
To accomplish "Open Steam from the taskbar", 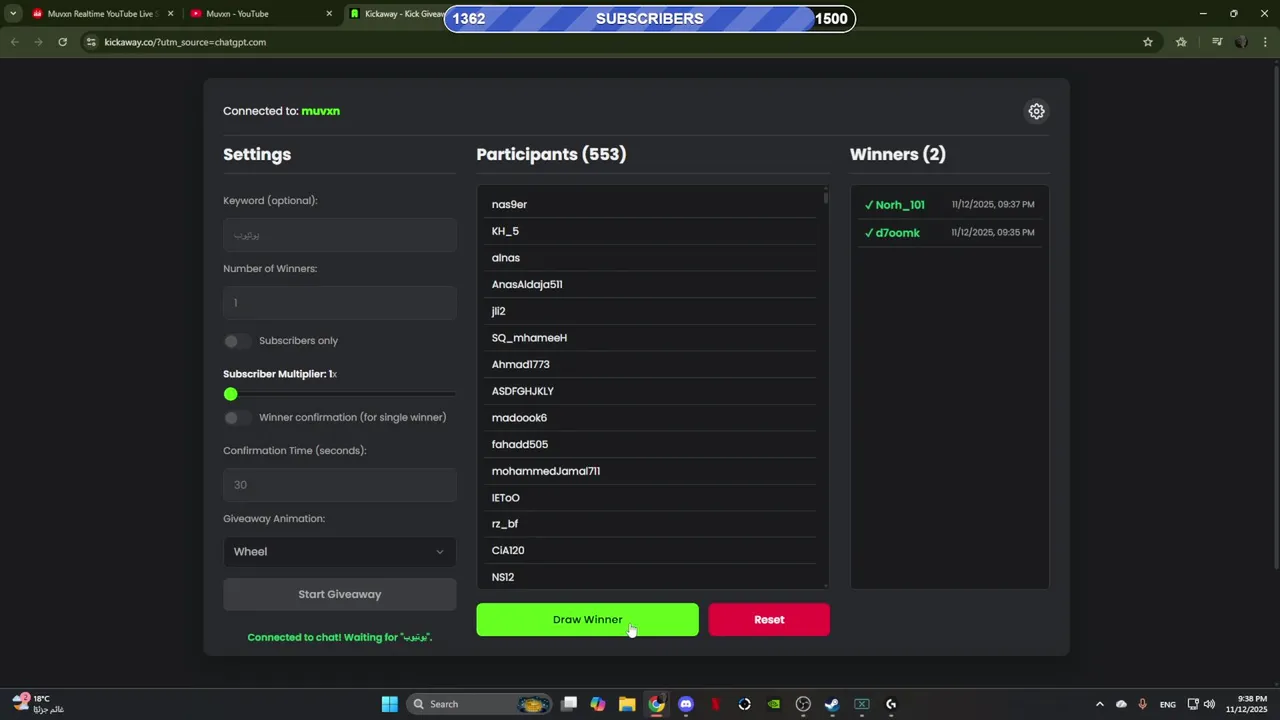I will tap(832, 704).
